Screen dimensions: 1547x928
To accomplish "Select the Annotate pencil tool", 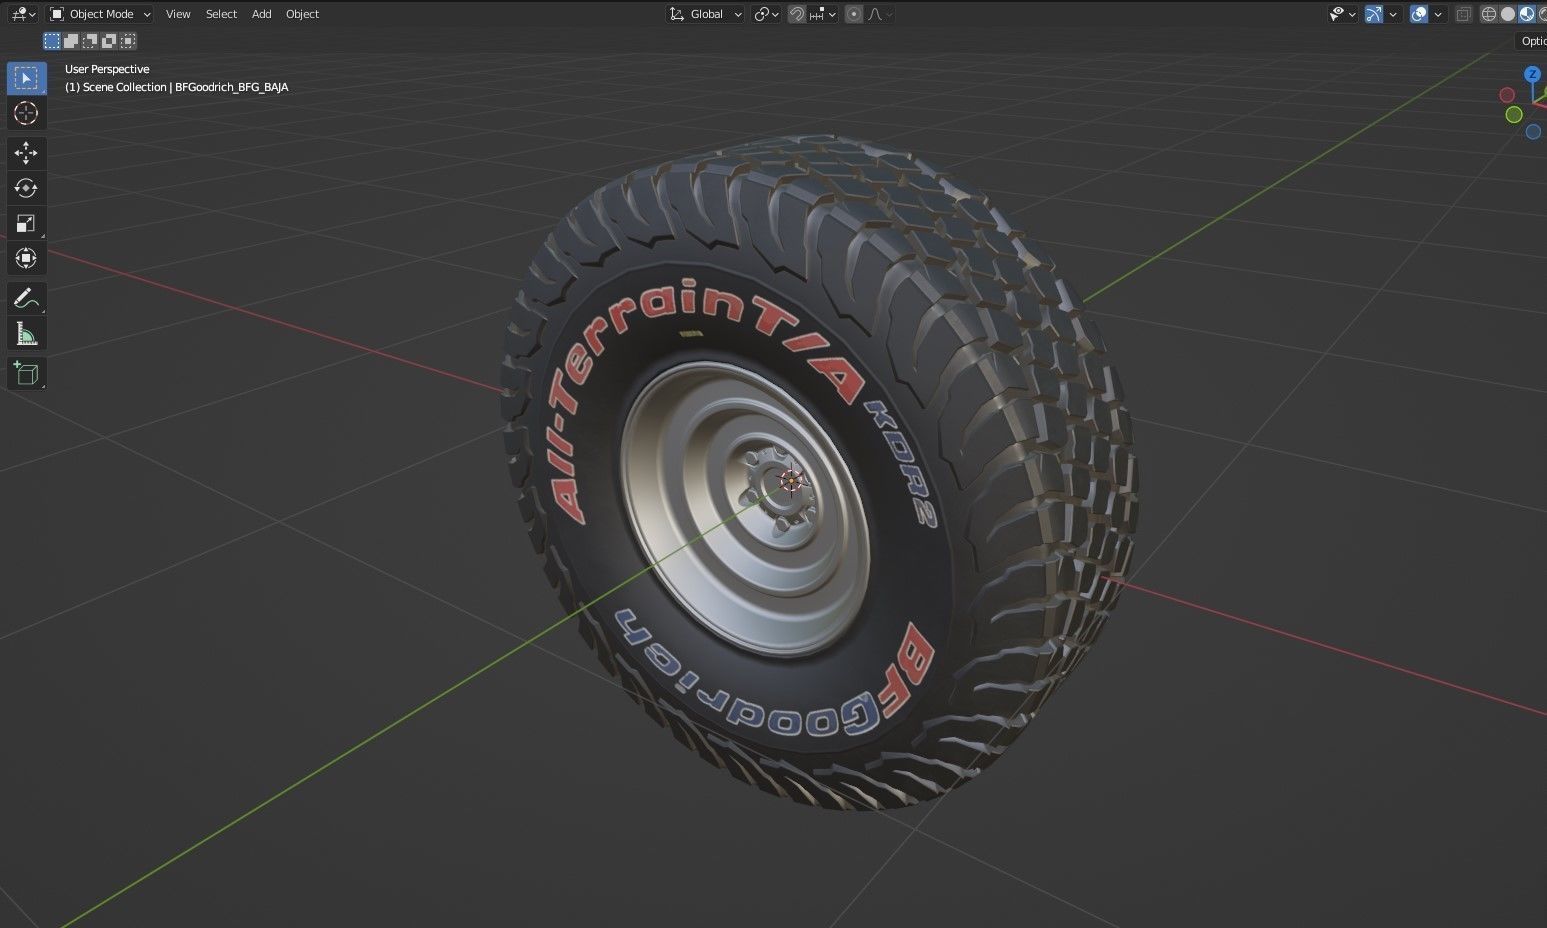I will [x=26, y=298].
